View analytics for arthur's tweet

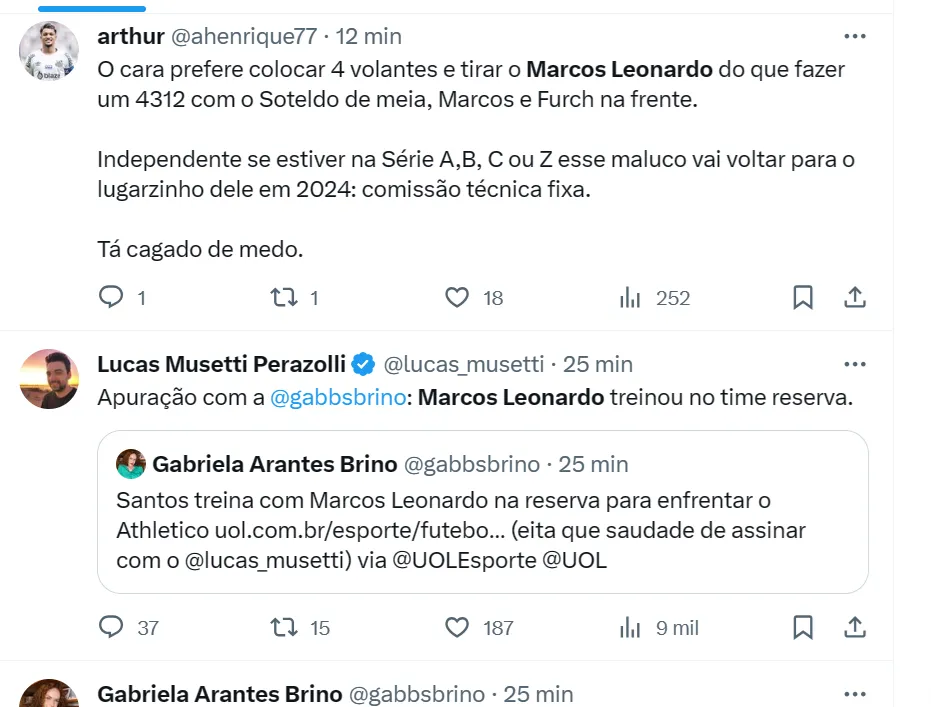coord(631,297)
